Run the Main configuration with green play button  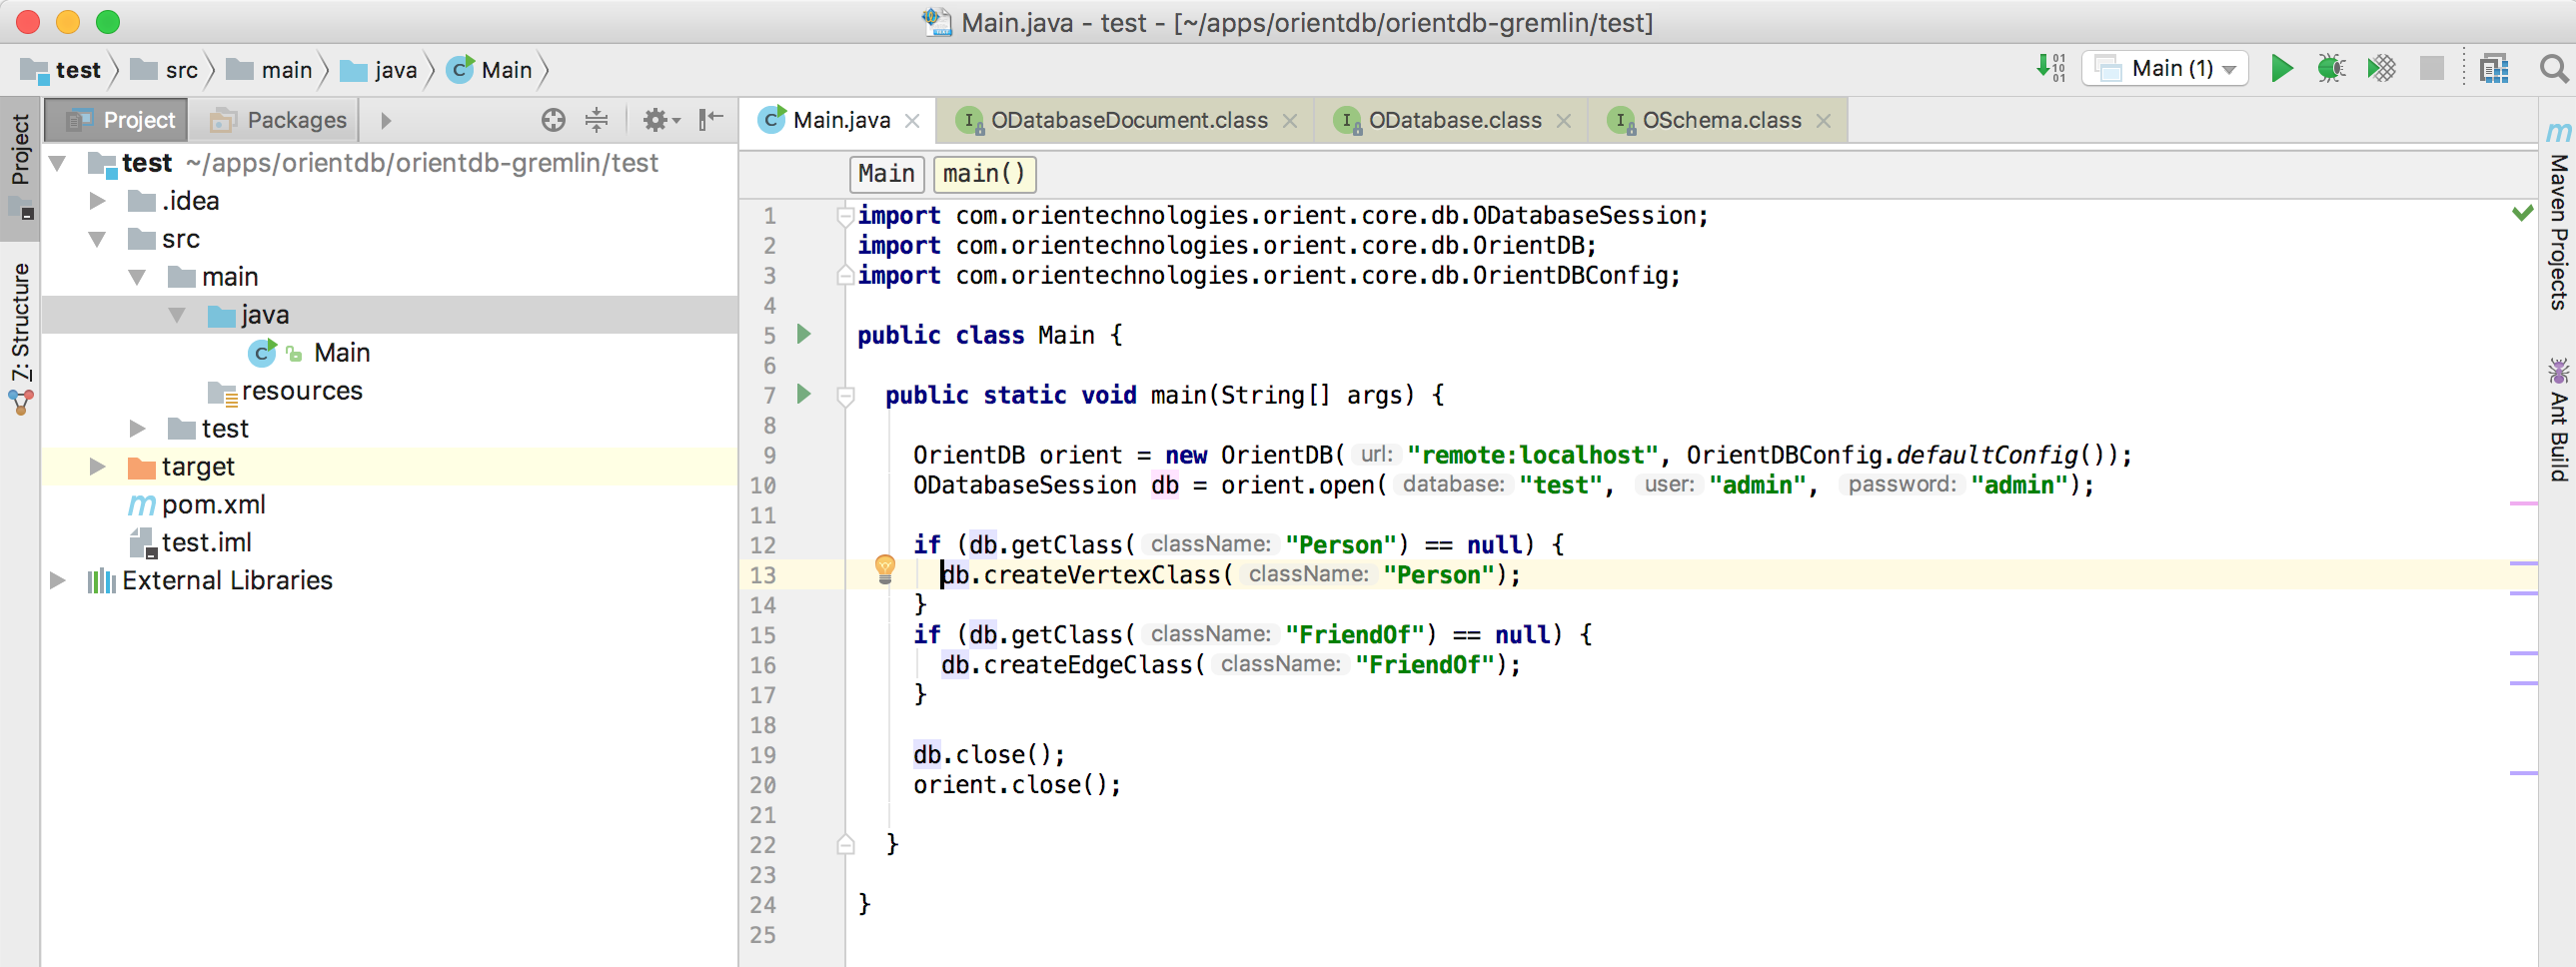point(2281,68)
